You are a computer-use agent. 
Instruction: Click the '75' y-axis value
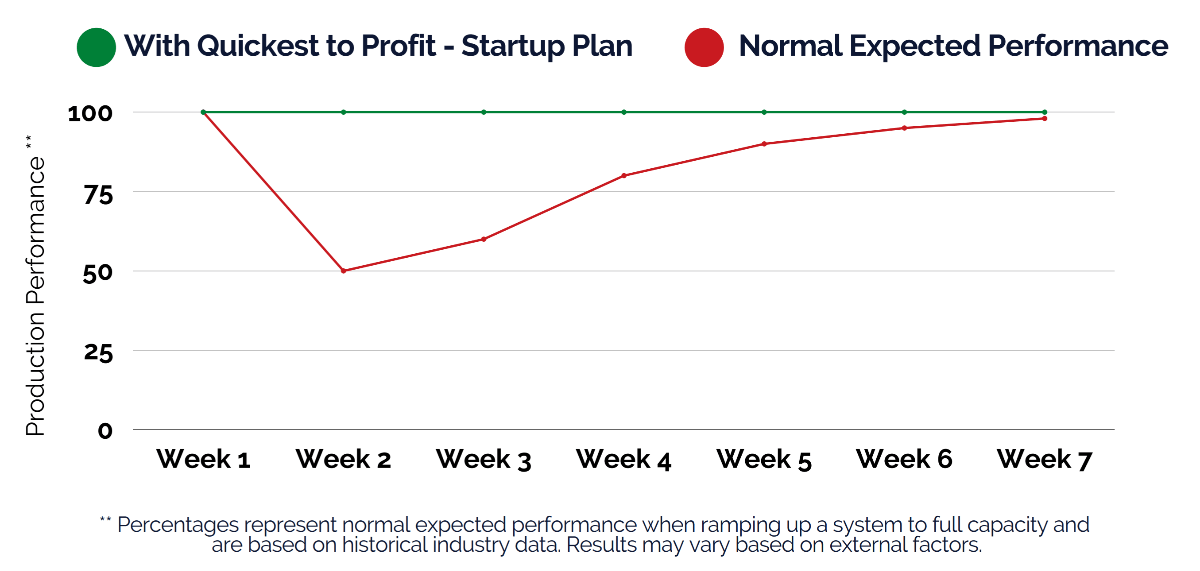point(95,193)
